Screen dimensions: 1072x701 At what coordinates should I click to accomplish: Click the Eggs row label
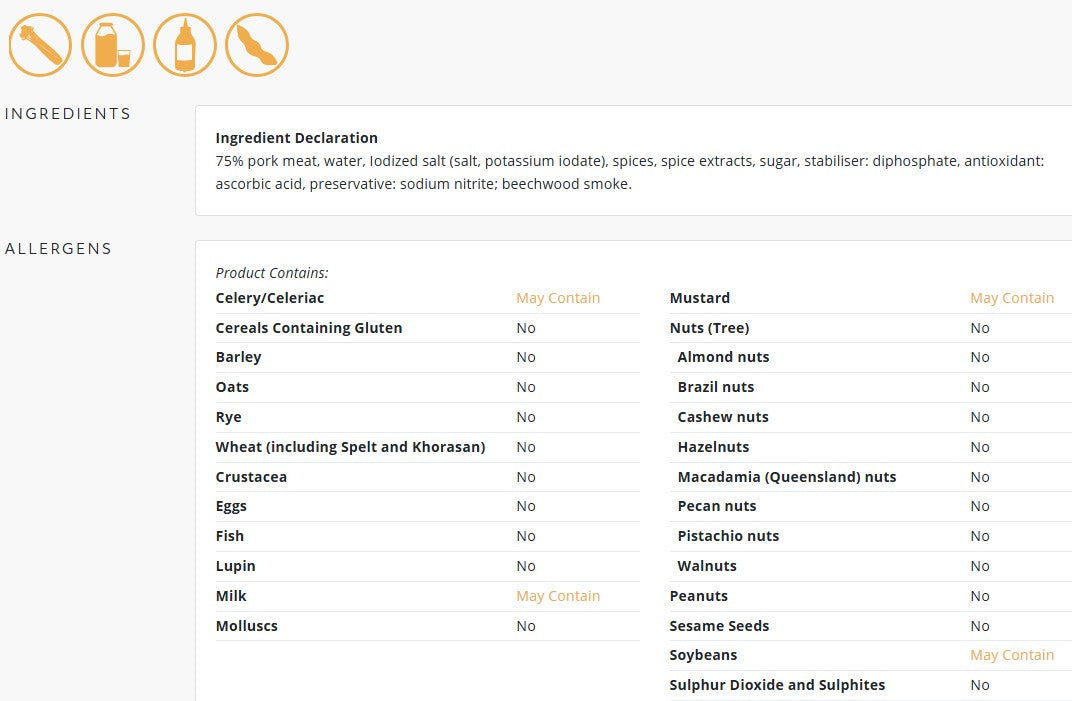click(231, 506)
